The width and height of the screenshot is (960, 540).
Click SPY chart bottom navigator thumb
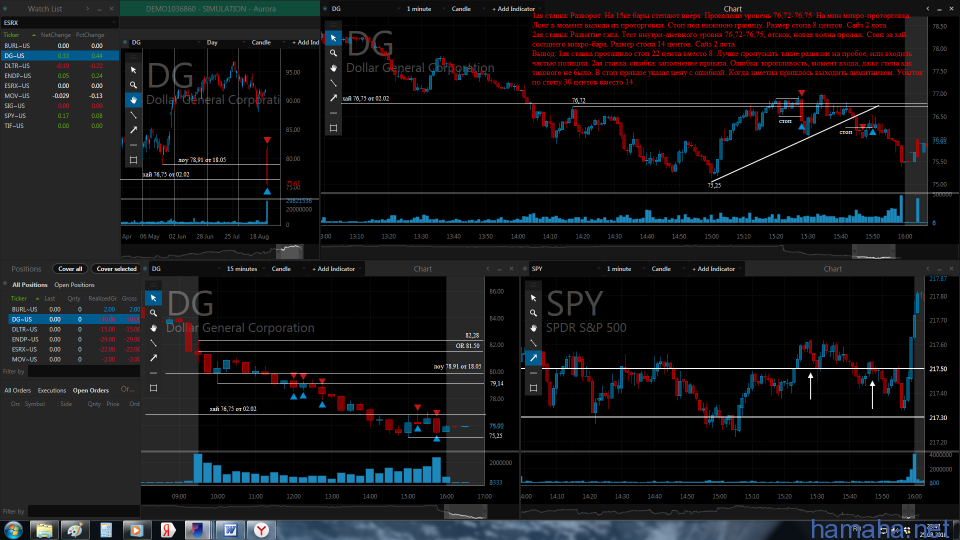(908, 511)
